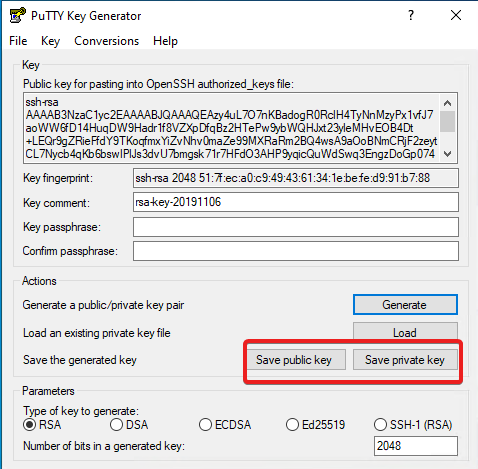The image size is (478, 469).
Task: Click the public key scrollbar down arrow
Action: 448,154
